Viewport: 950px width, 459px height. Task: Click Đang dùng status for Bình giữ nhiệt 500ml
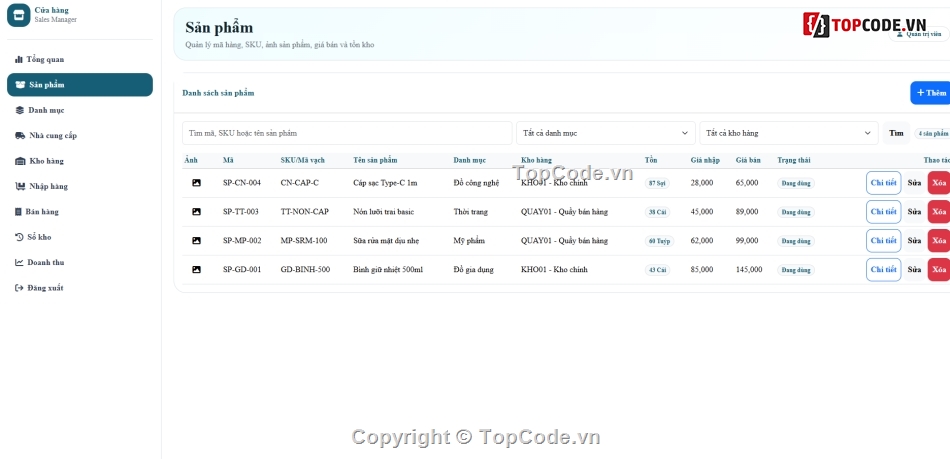796,270
